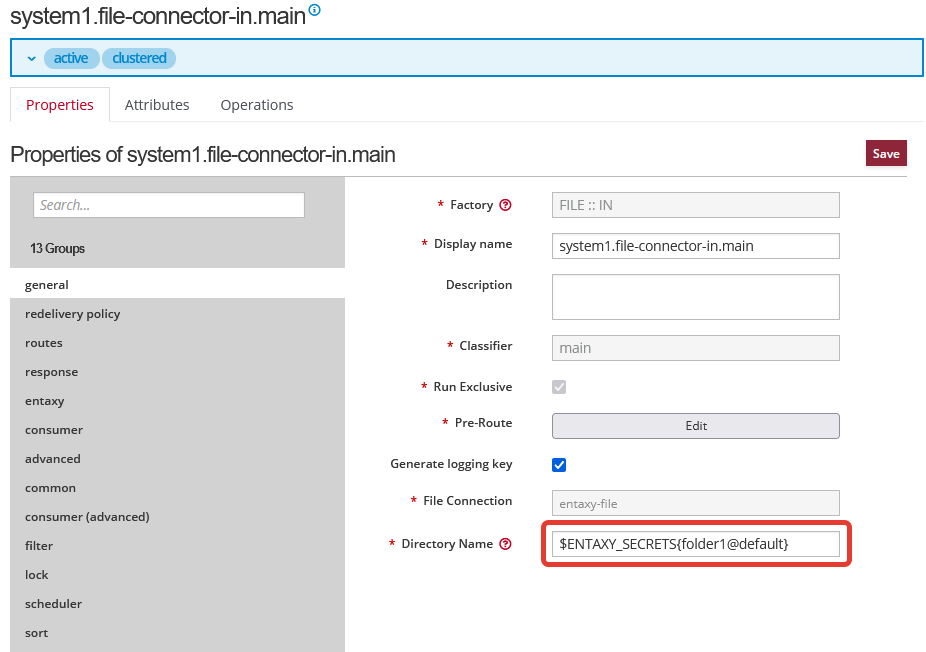Click into the Description text area
Image resolution: width=926 pixels, height=652 pixels.
[x=695, y=296]
